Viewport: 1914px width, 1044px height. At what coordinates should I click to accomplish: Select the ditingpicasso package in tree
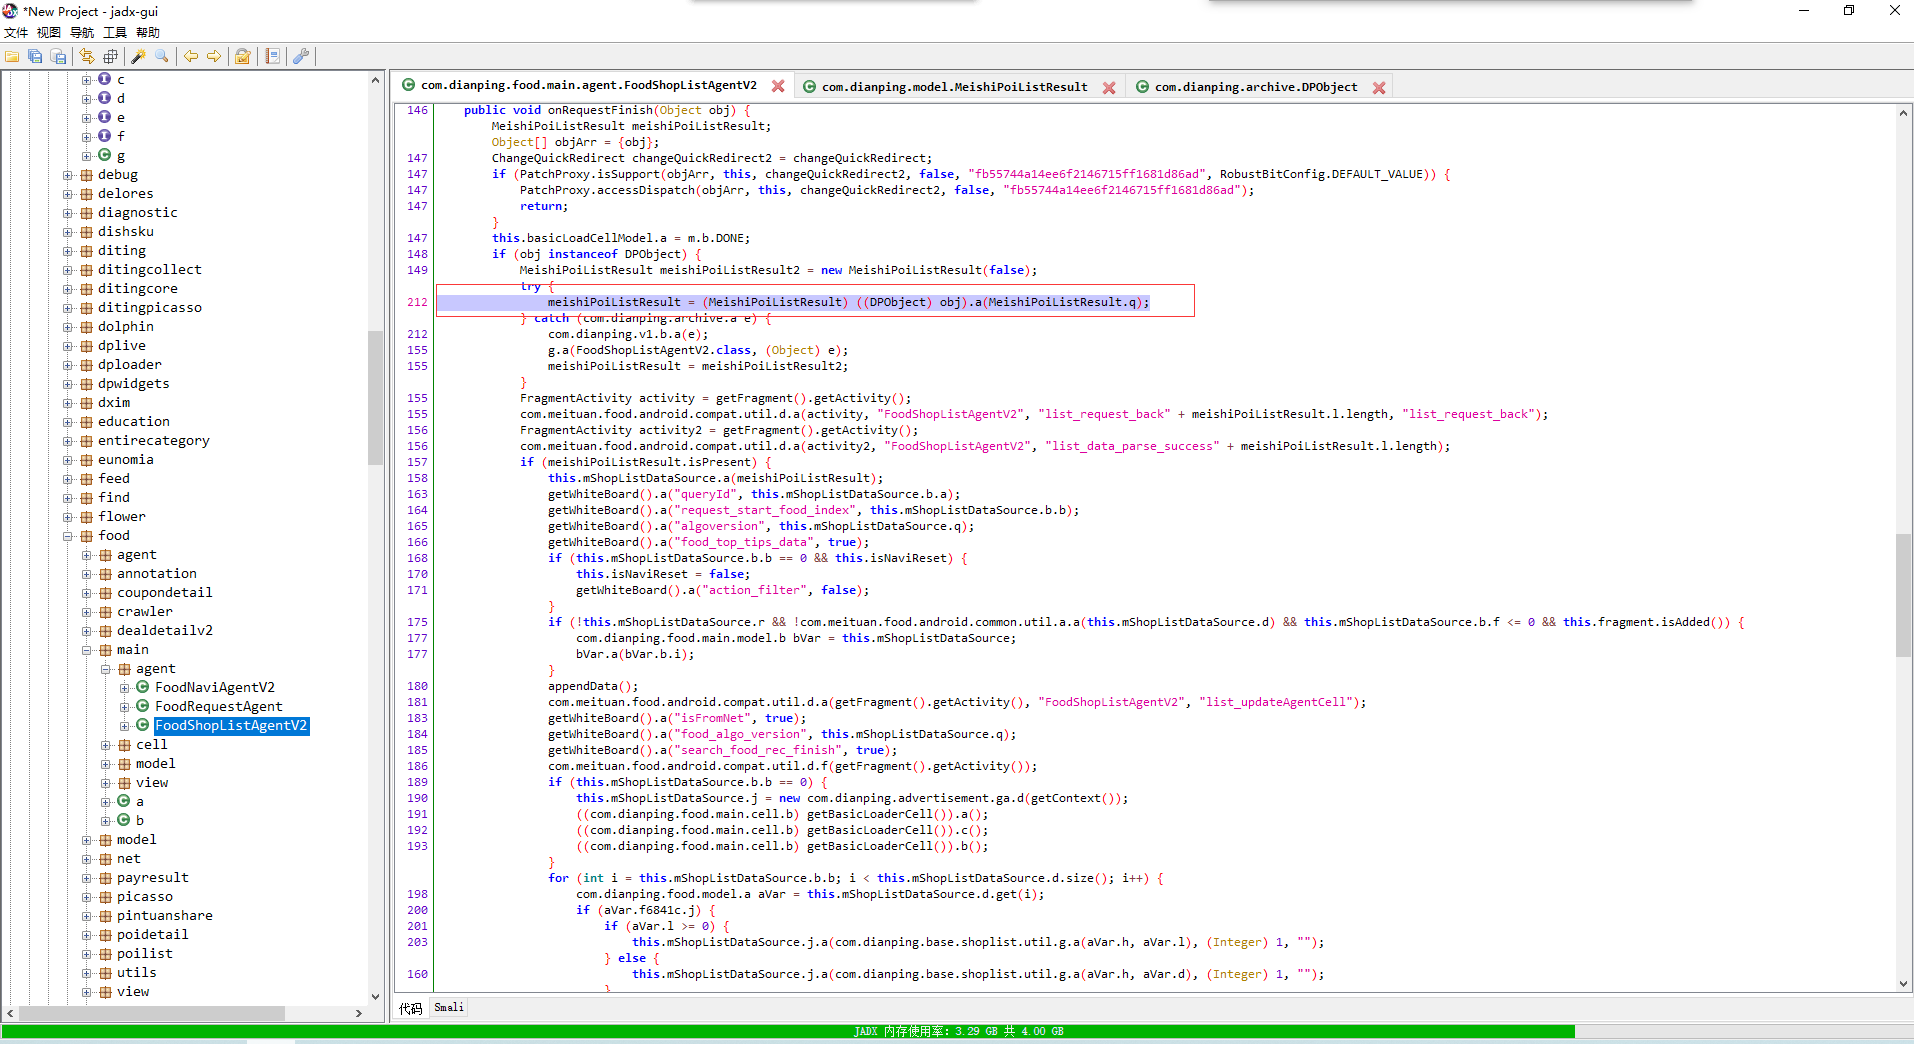150,308
